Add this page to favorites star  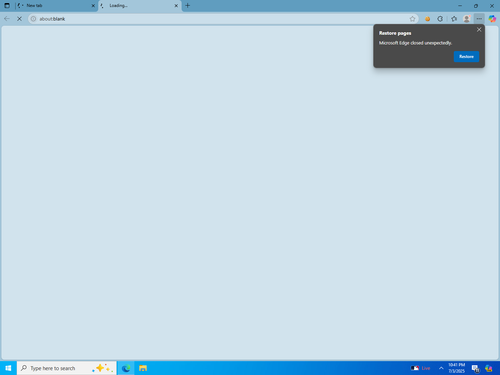click(x=412, y=19)
